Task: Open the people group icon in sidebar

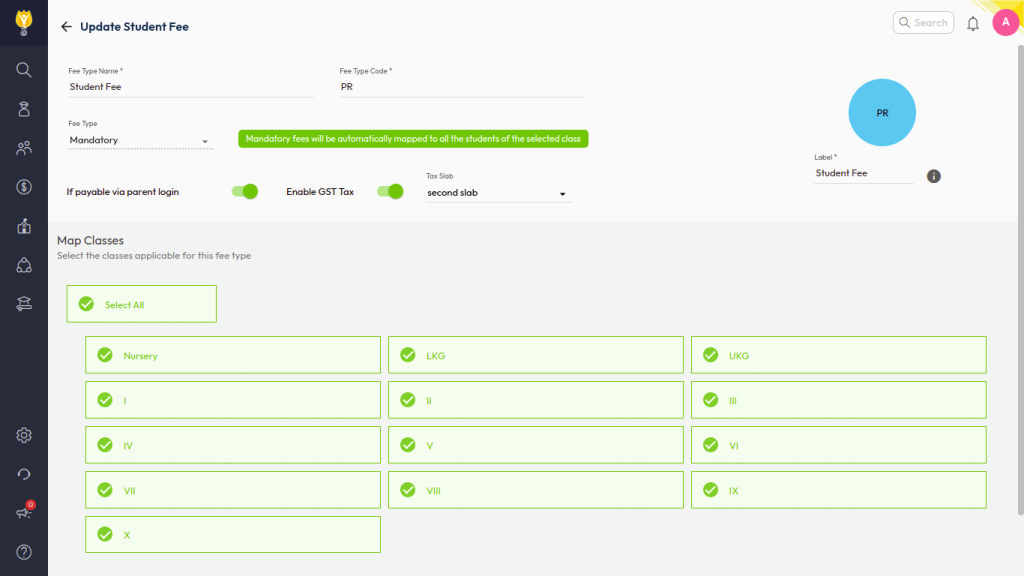Action: 24,148
